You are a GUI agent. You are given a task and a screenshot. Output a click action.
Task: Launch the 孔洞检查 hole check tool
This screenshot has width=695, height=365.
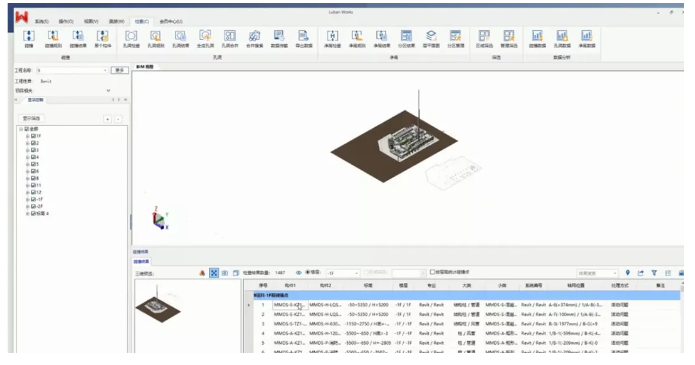[x=131, y=39]
